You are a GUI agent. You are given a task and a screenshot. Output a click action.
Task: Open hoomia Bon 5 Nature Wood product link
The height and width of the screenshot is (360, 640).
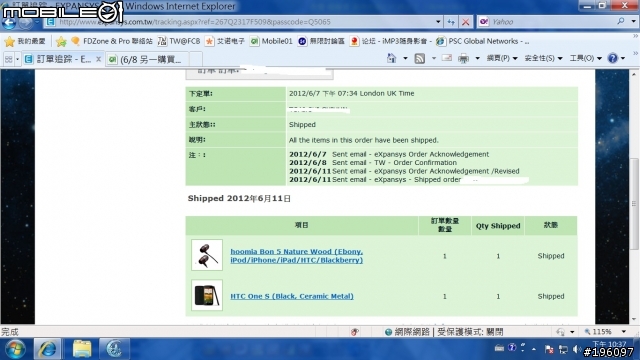296,256
